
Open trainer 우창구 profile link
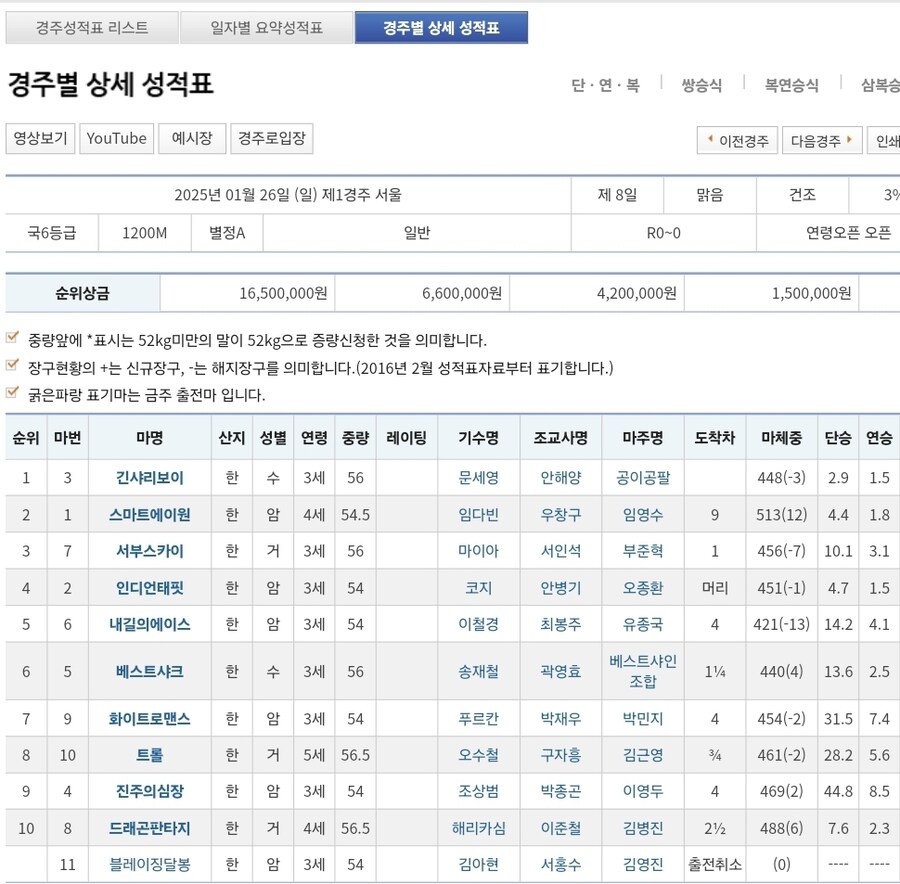(x=559, y=515)
